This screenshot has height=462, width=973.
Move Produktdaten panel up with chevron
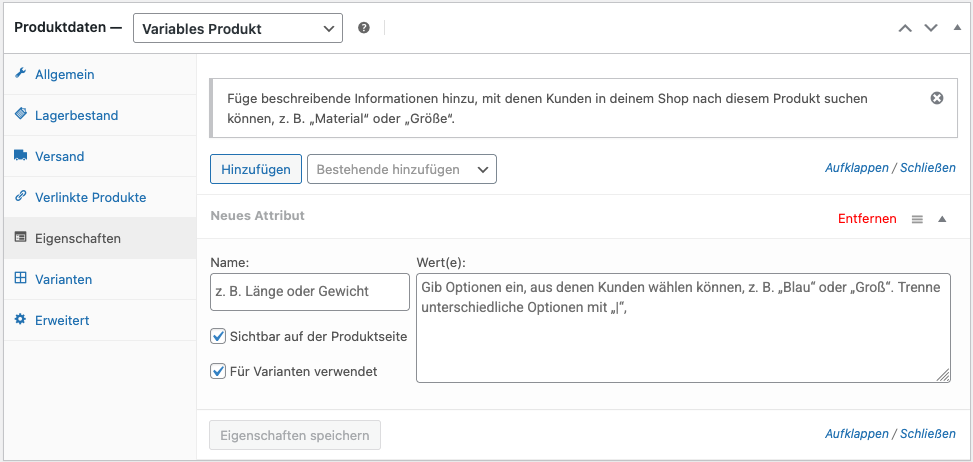[905, 28]
